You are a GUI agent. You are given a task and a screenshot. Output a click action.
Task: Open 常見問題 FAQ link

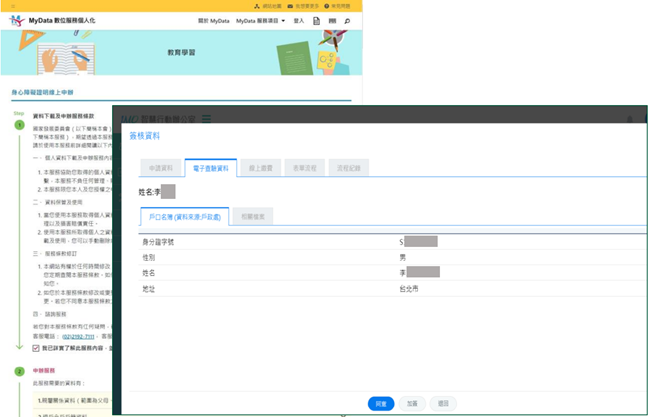(337, 6)
